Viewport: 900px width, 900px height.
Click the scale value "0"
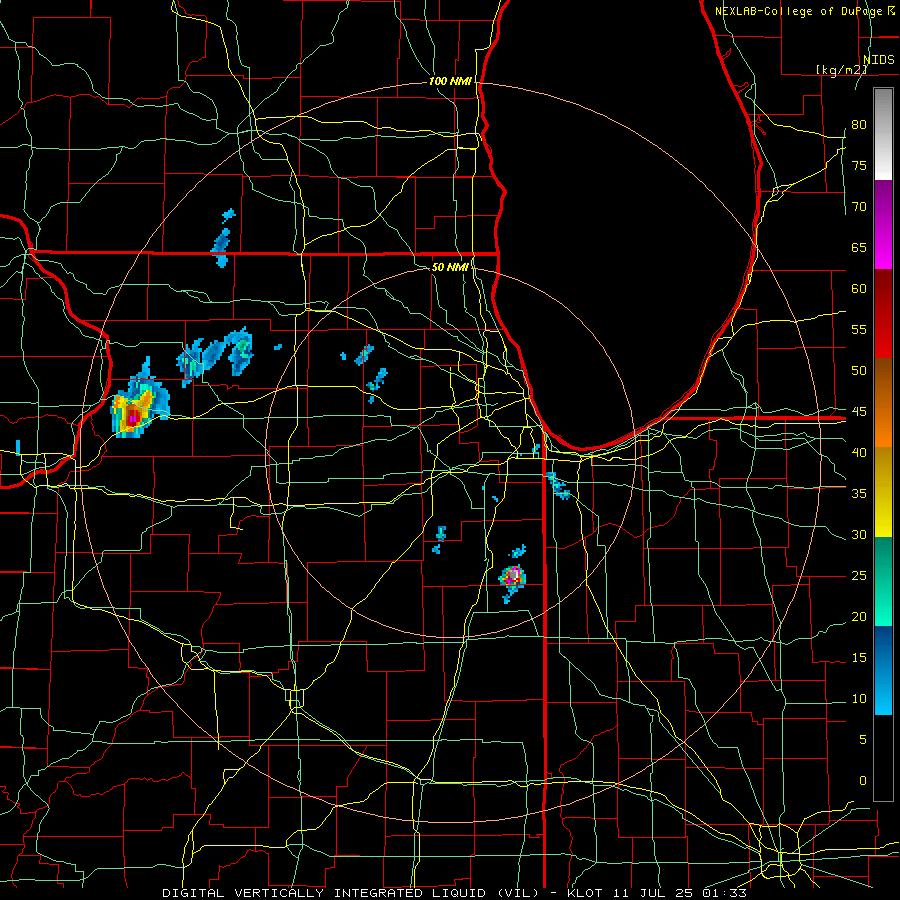tap(863, 781)
